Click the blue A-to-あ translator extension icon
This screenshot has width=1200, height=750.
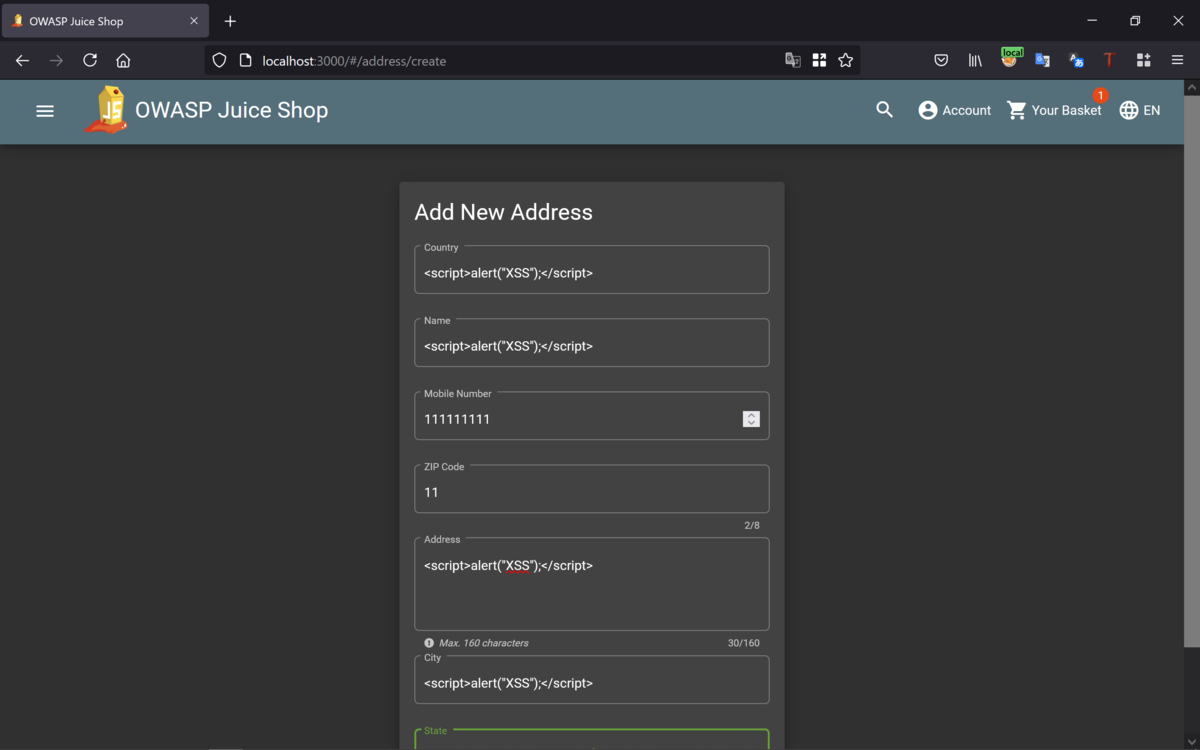point(1076,61)
